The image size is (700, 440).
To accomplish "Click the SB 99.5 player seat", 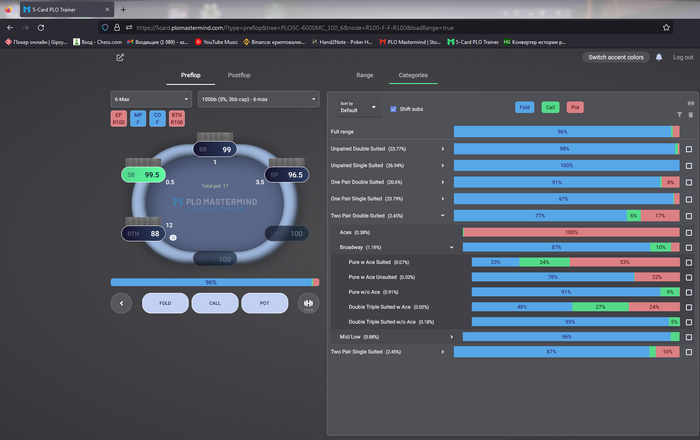I will [143, 174].
